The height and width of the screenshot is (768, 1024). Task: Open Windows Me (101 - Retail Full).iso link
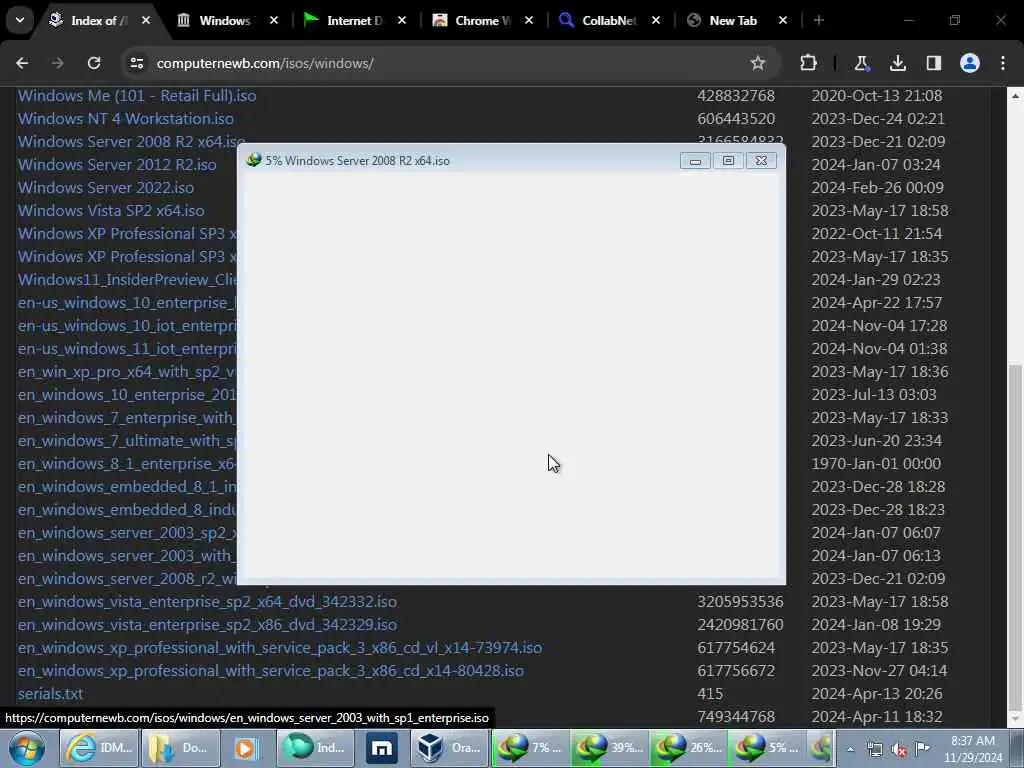click(137, 95)
